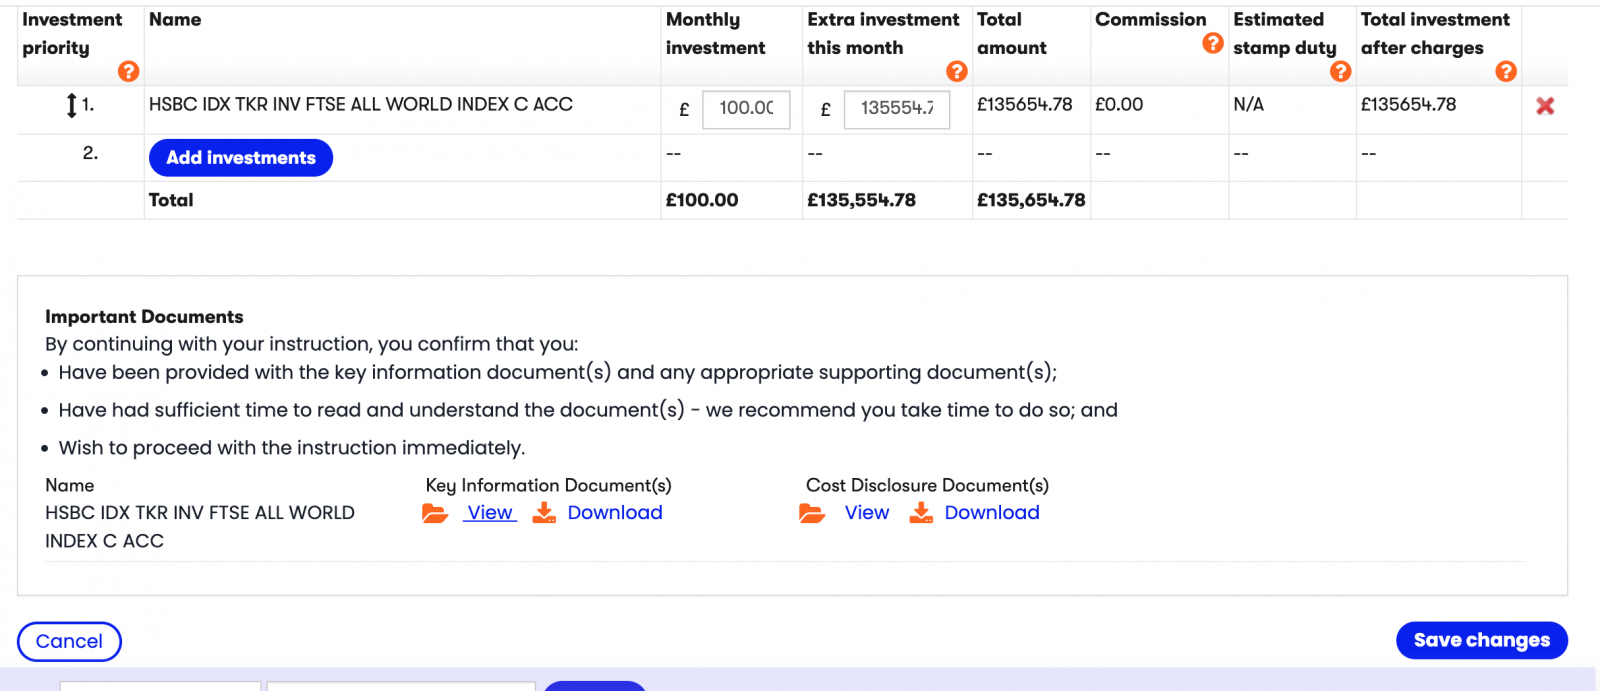
Task: Click Commission value £0.00
Action: click(1119, 104)
